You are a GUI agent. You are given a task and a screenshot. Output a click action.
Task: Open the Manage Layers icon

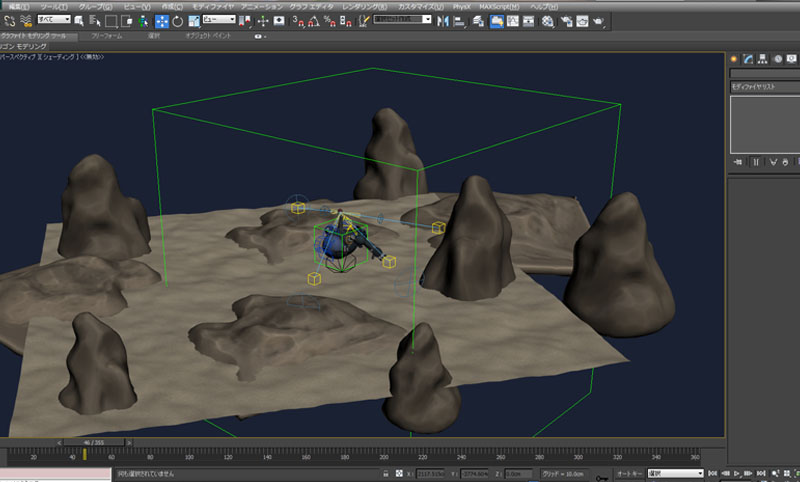coord(478,21)
